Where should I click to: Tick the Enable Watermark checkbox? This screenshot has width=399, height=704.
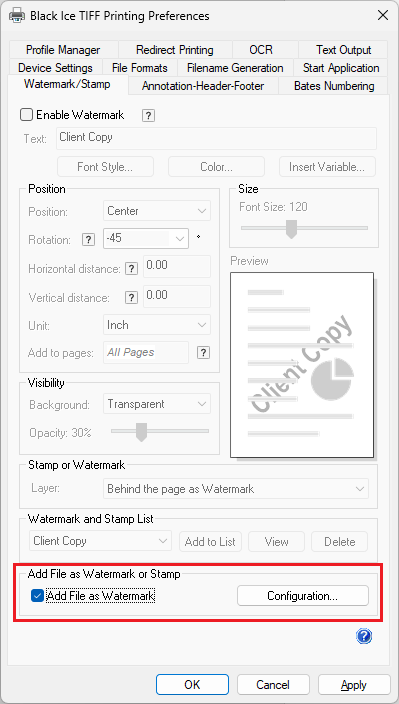[26, 115]
